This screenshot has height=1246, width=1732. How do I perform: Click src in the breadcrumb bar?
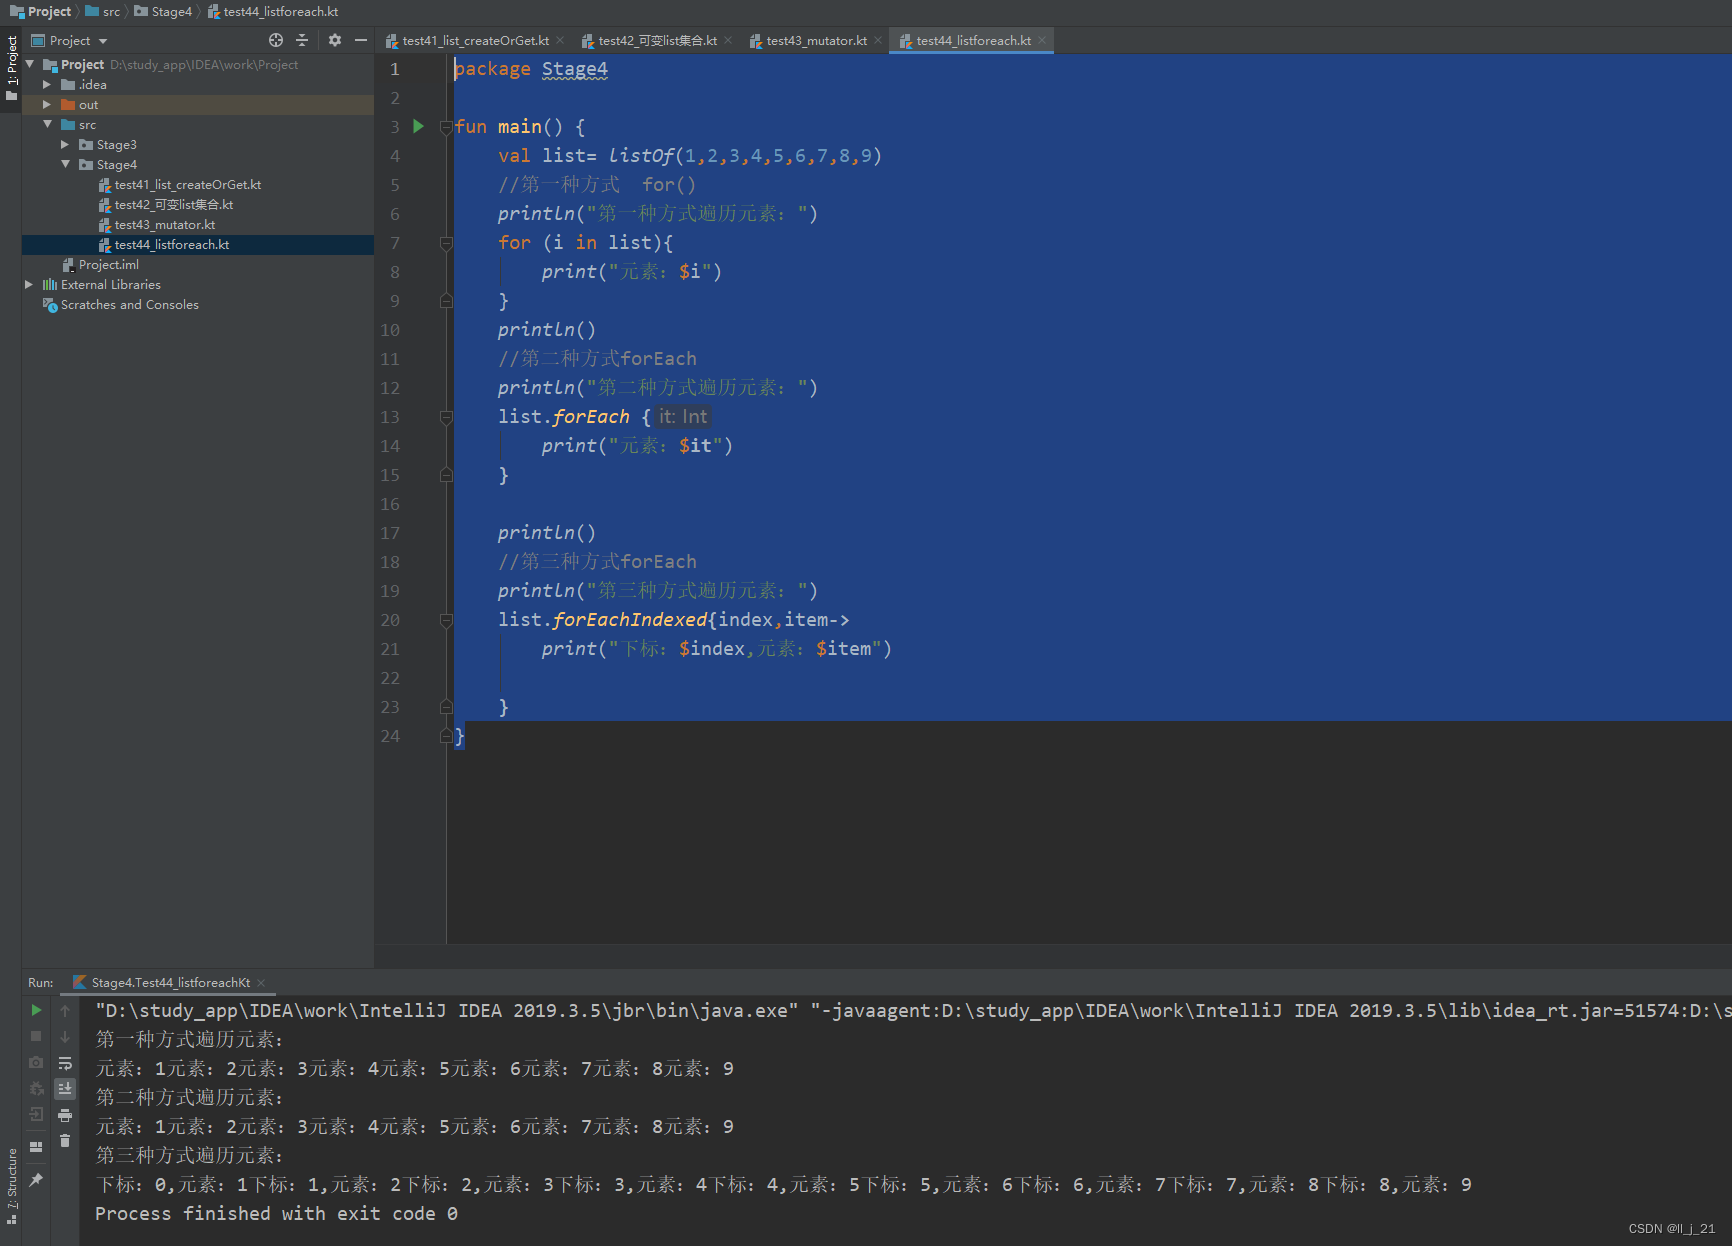click(103, 12)
